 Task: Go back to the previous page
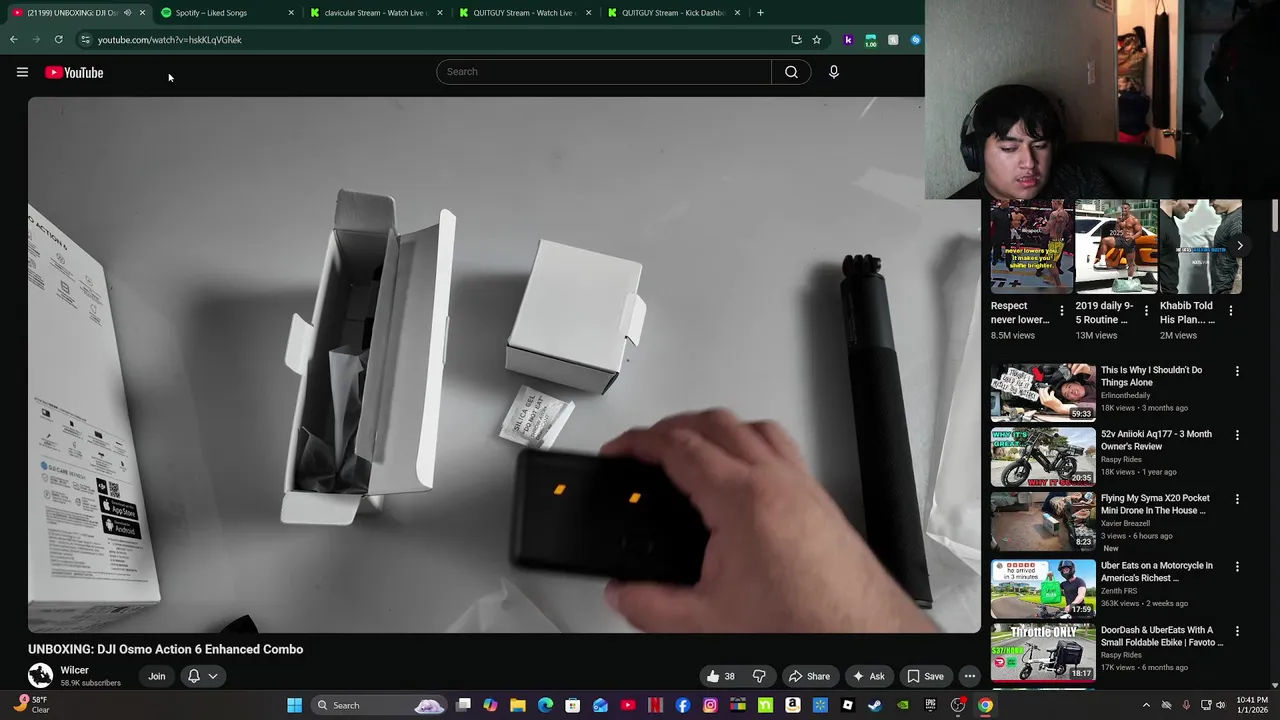pos(14,40)
